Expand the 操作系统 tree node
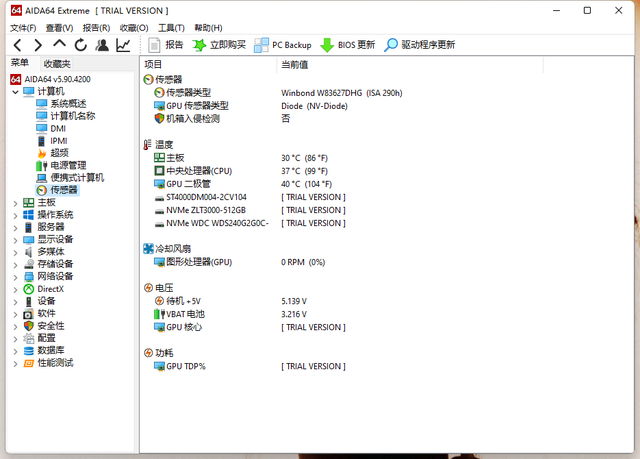This screenshot has width=640, height=459. click(x=15, y=215)
